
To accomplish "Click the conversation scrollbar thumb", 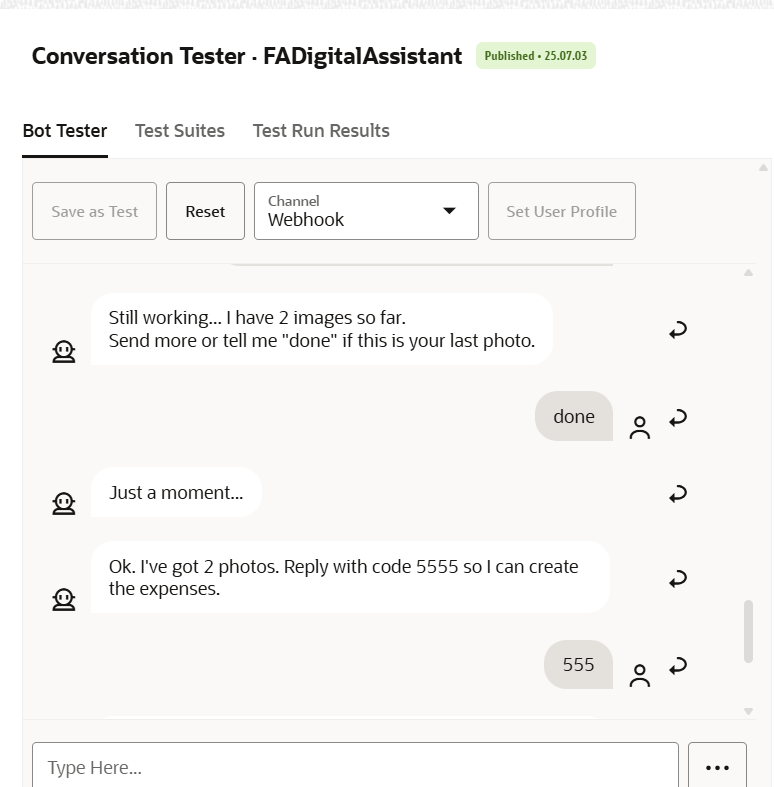I will pos(748,631).
